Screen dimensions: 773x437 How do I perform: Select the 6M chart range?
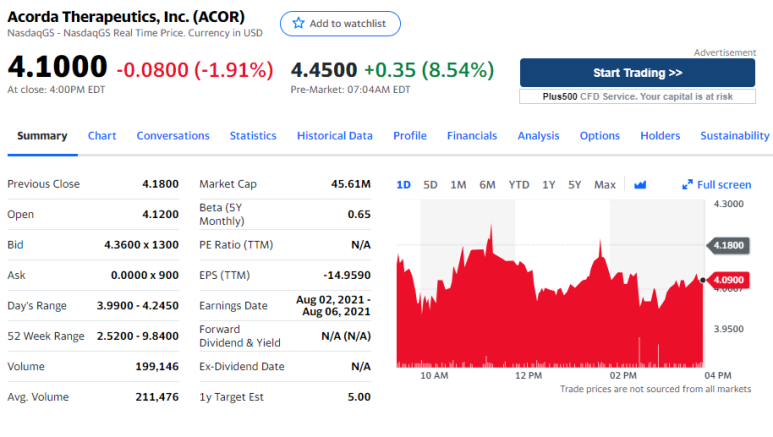487,185
